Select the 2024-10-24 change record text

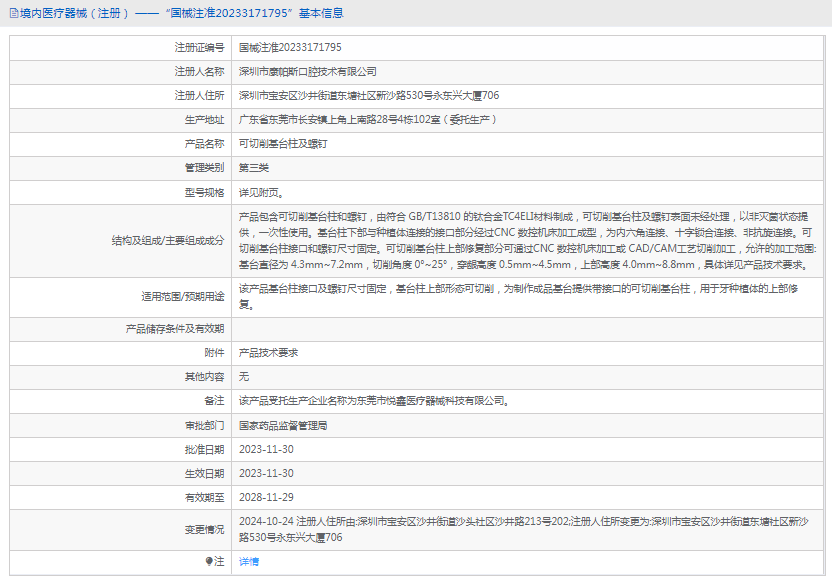pyautogui.click(x=524, y=530)
